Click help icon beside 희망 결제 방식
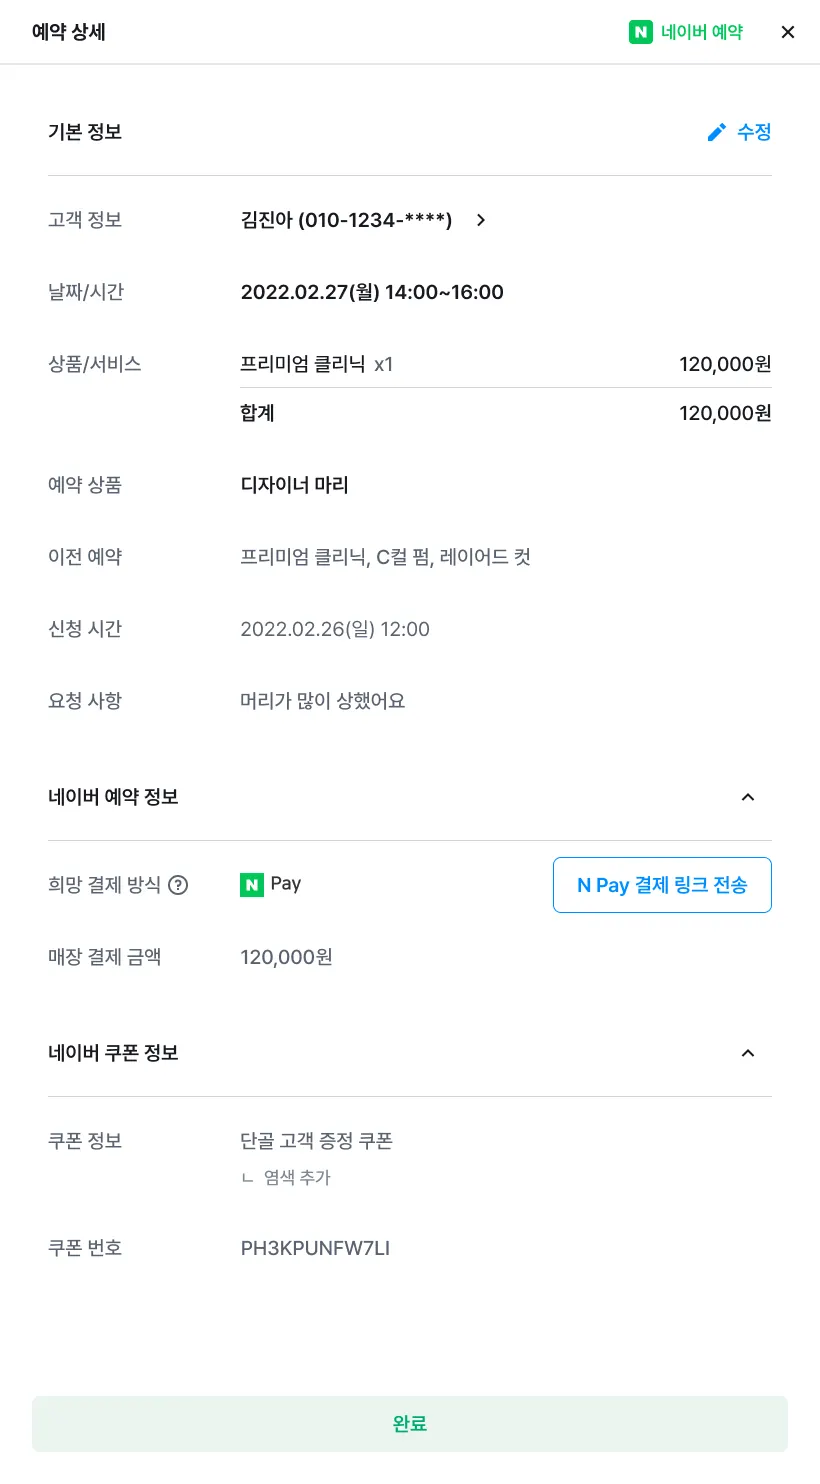Screen dimensions: 820x1484 tap(178, 885)
